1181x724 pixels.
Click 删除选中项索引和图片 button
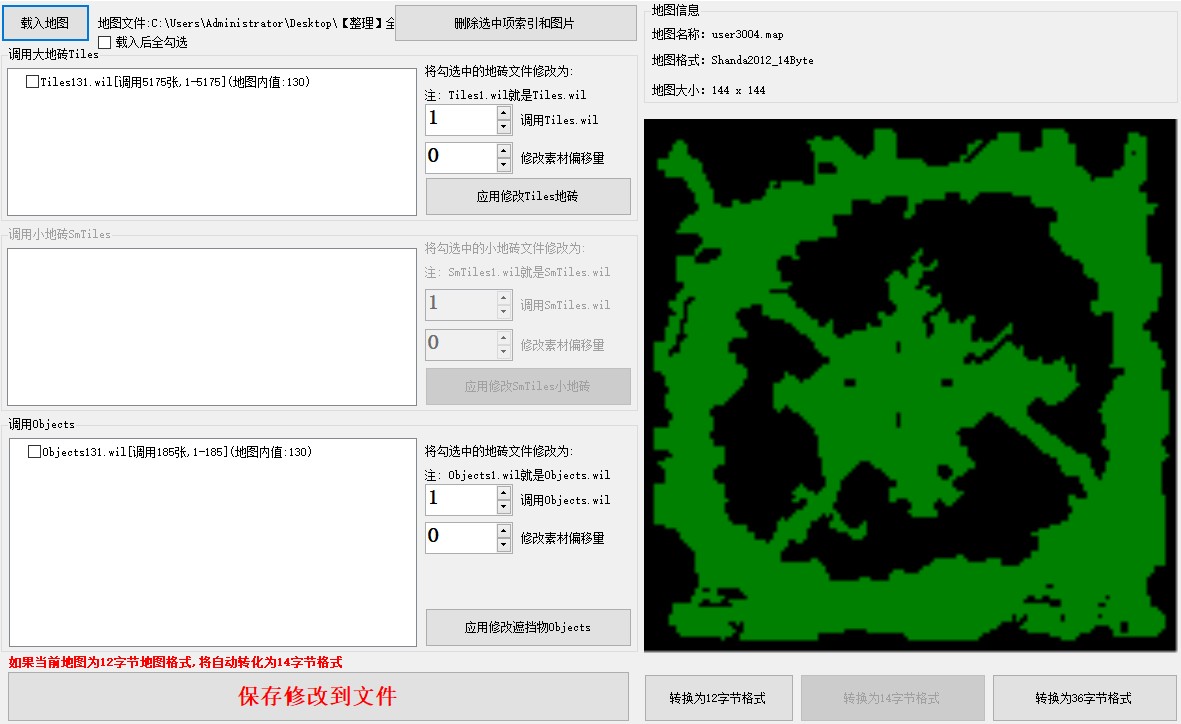(515, 22)
